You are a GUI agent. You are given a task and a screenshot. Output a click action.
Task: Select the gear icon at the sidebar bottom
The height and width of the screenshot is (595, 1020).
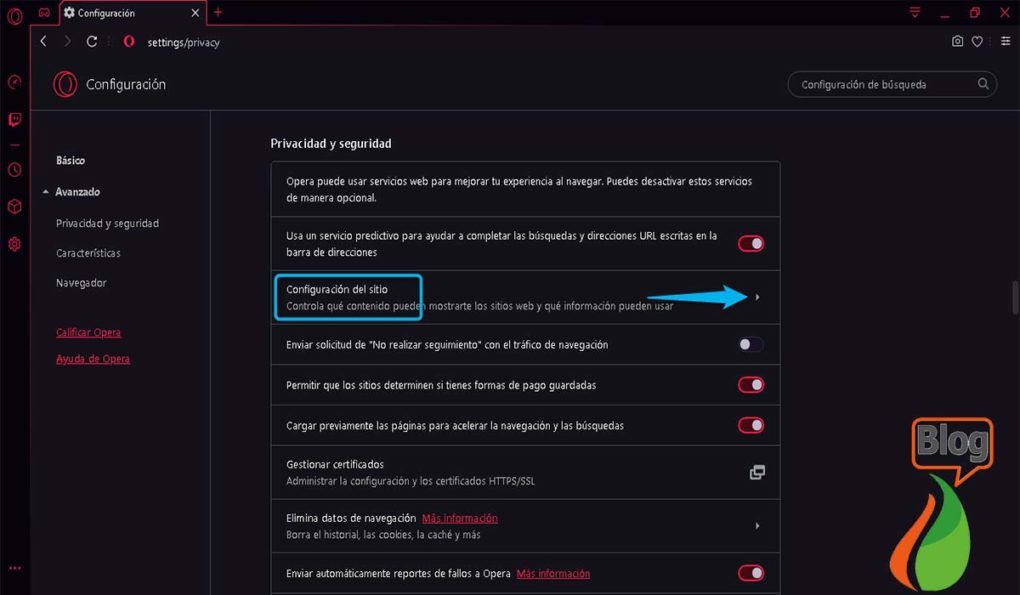tap(13, 243)
